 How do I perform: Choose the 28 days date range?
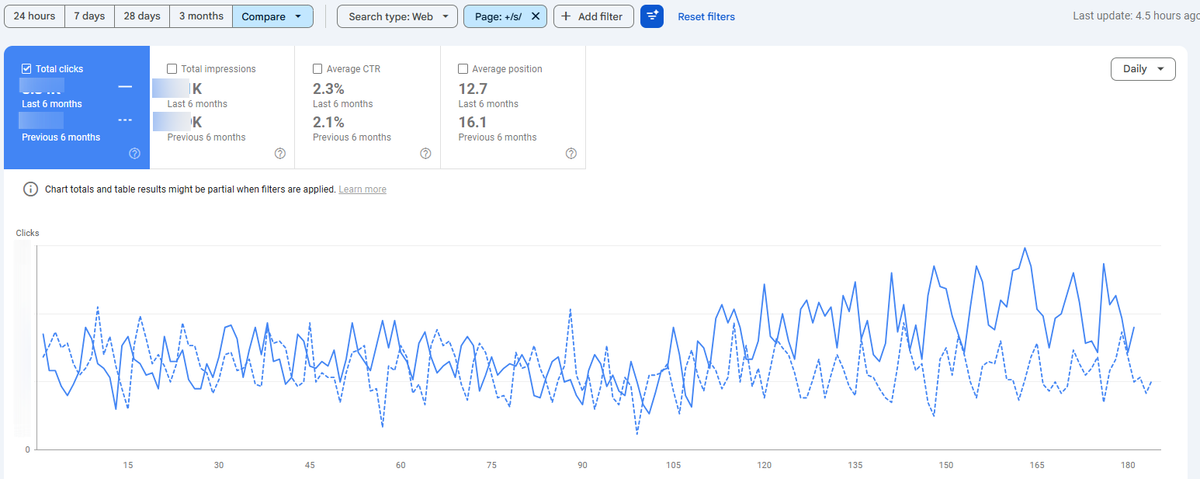[141, 17]
